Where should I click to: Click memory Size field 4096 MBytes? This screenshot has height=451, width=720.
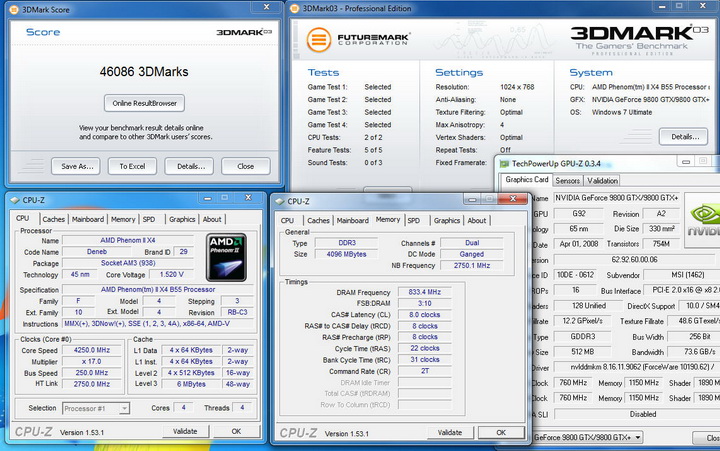point(346,254)
